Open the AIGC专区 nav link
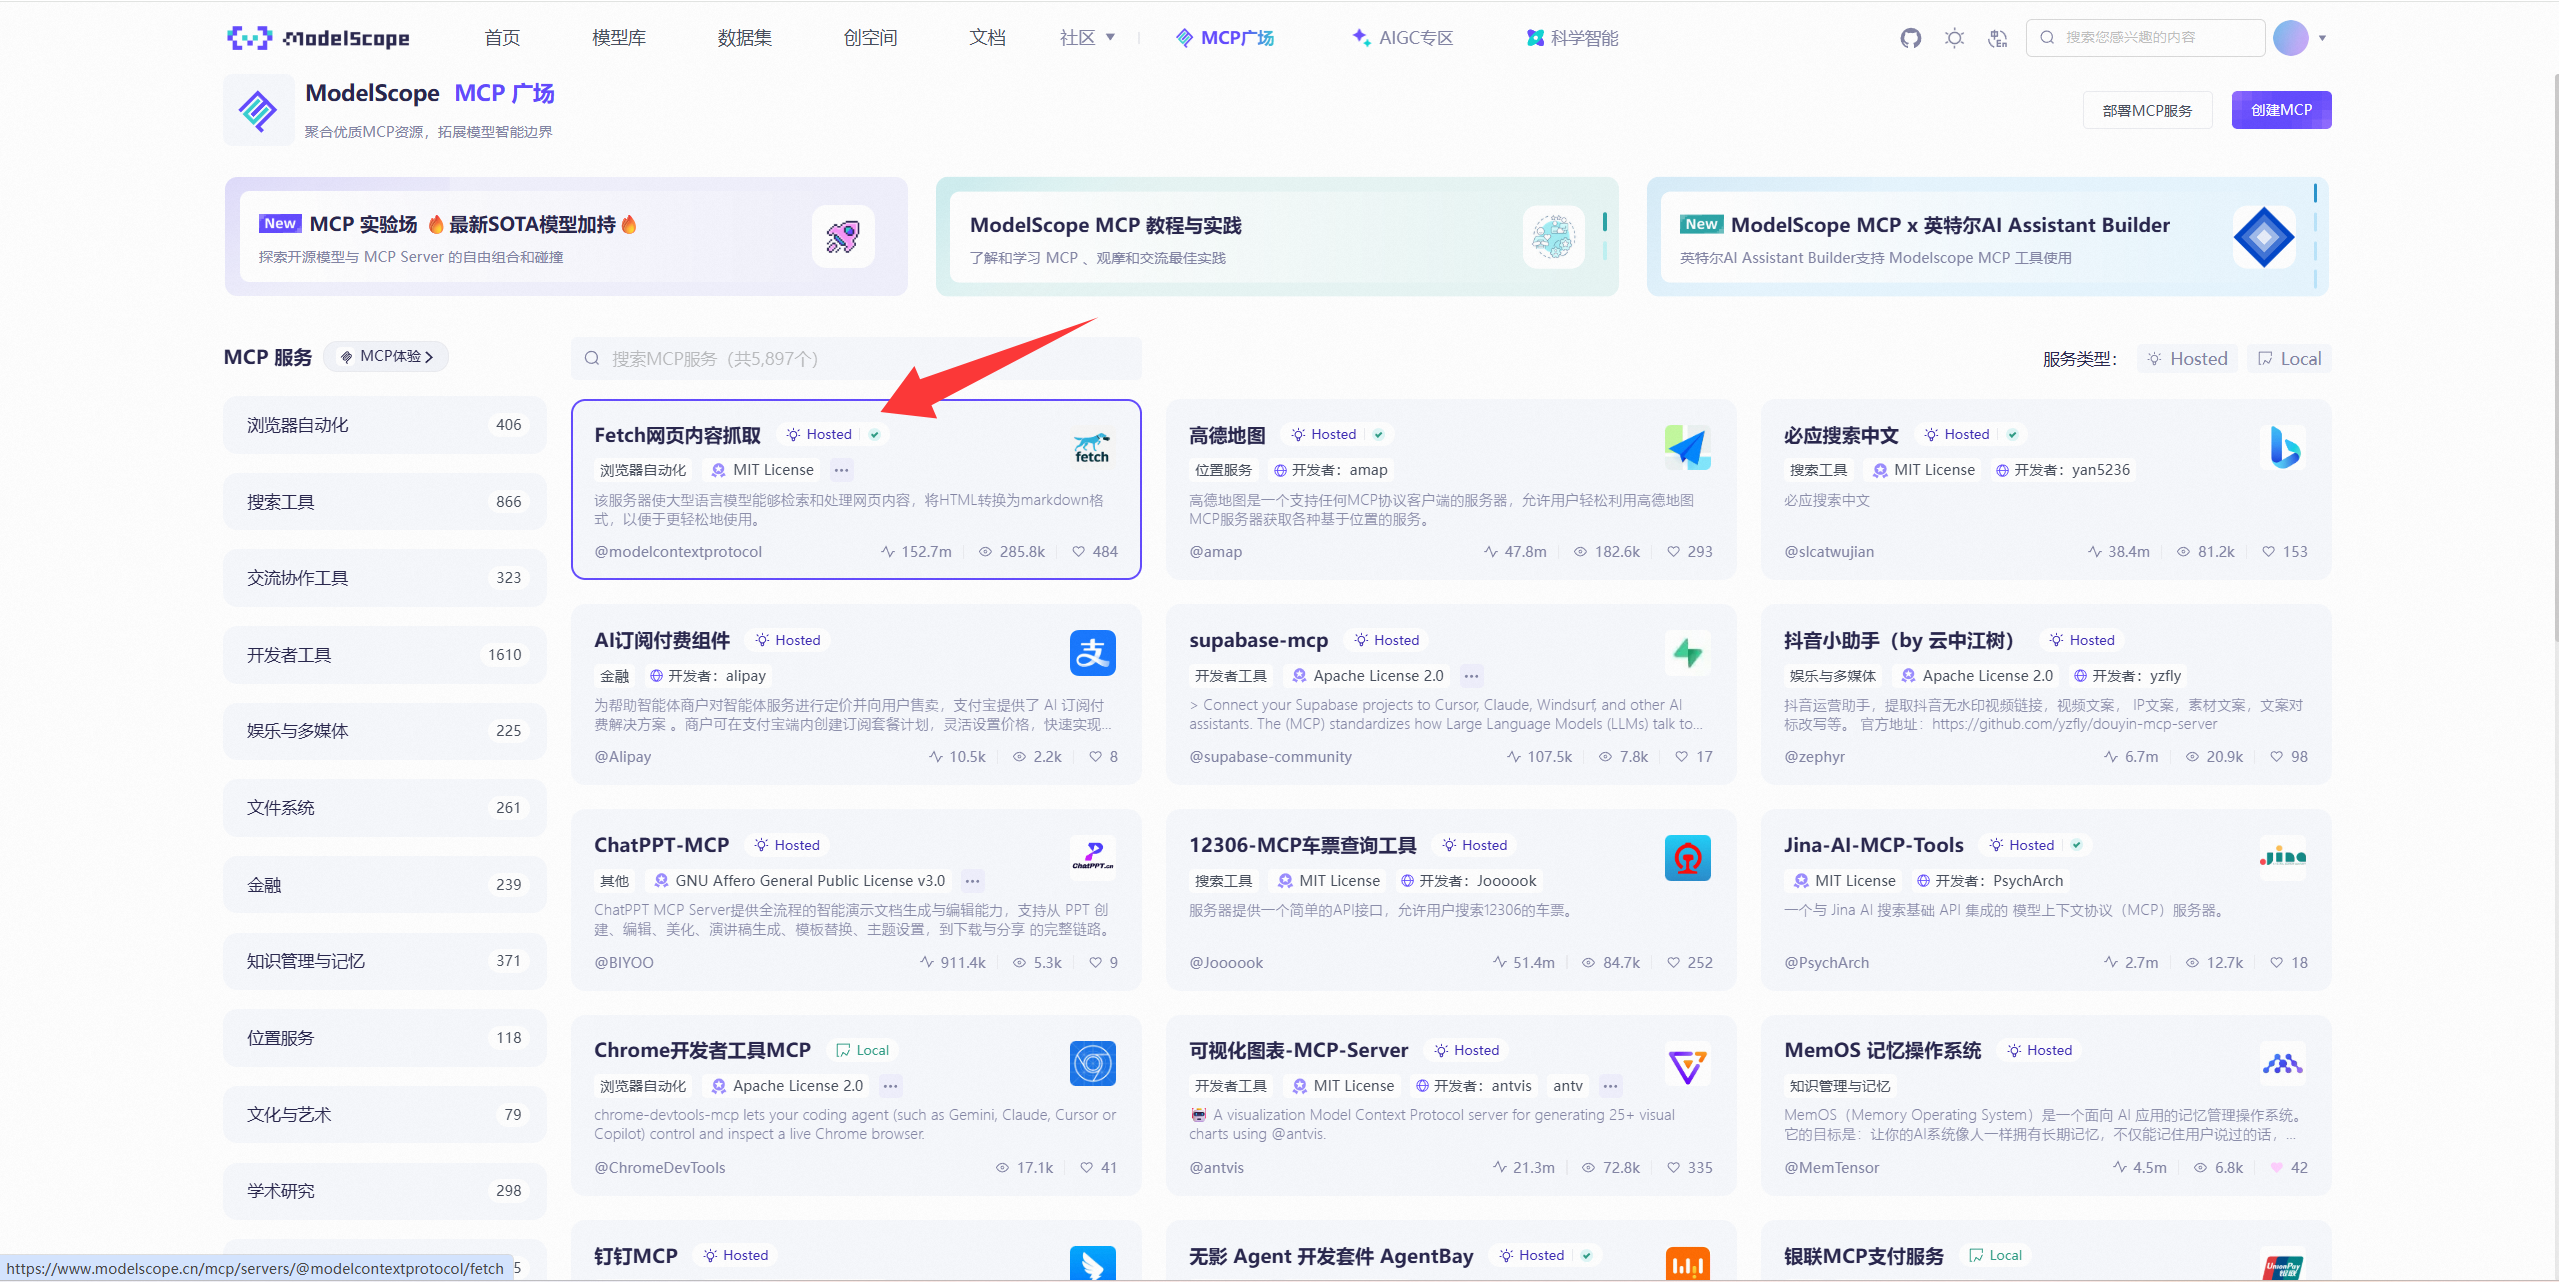 coord(1402,38)
